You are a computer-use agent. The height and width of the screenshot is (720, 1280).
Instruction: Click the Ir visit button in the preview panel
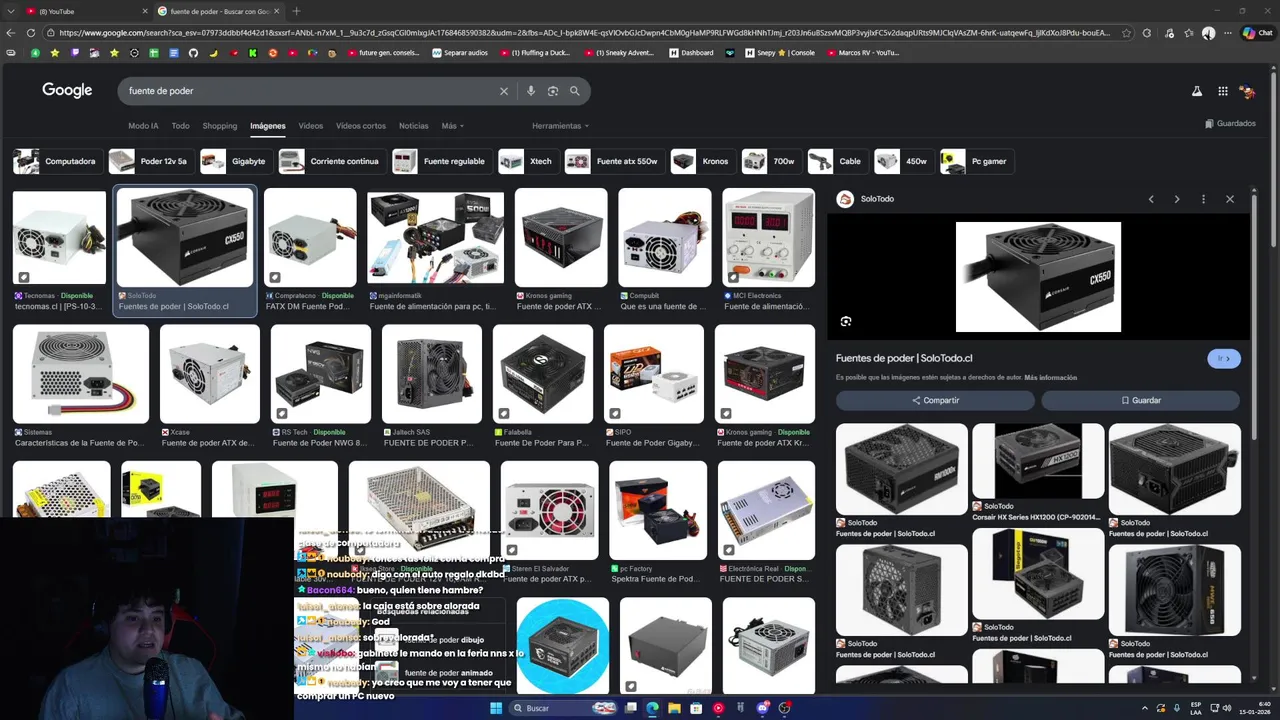(1224, 358)
